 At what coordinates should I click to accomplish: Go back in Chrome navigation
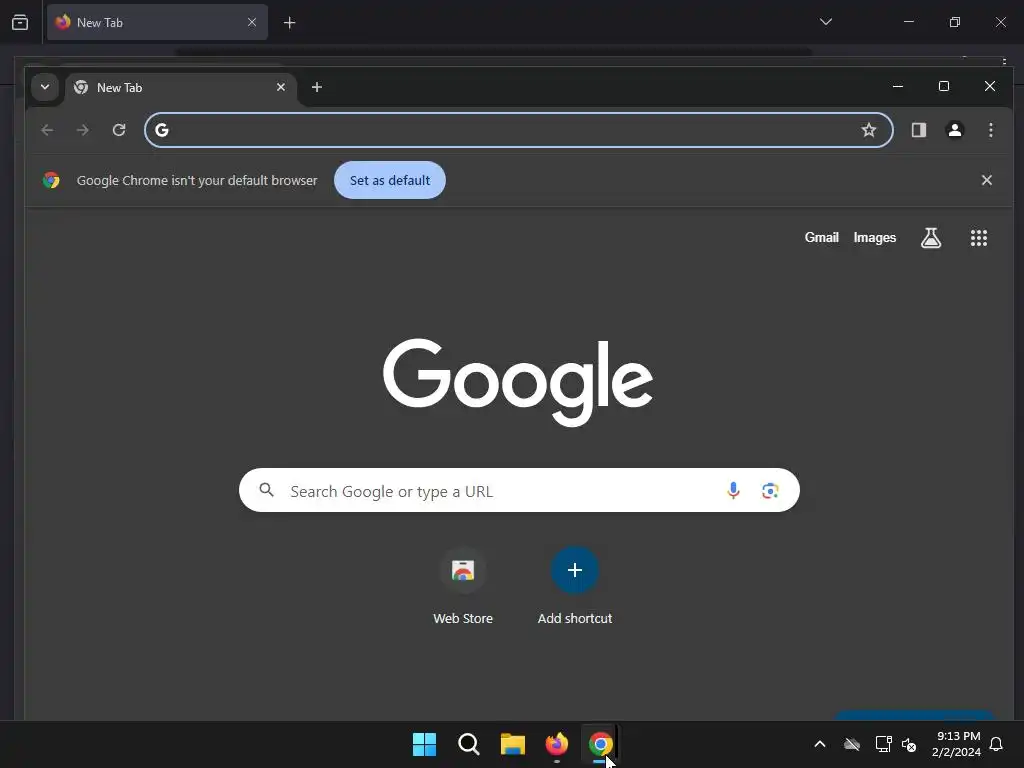click(x=47, y=130)
